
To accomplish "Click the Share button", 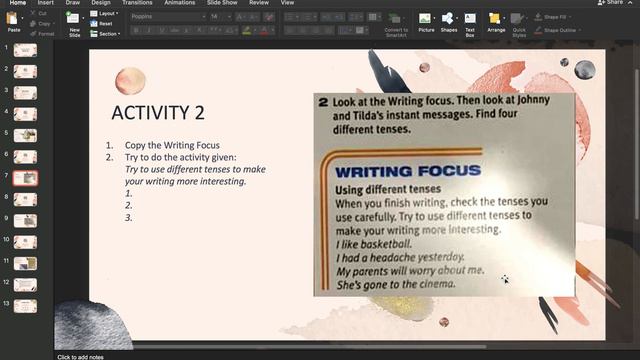I will 610,2.
